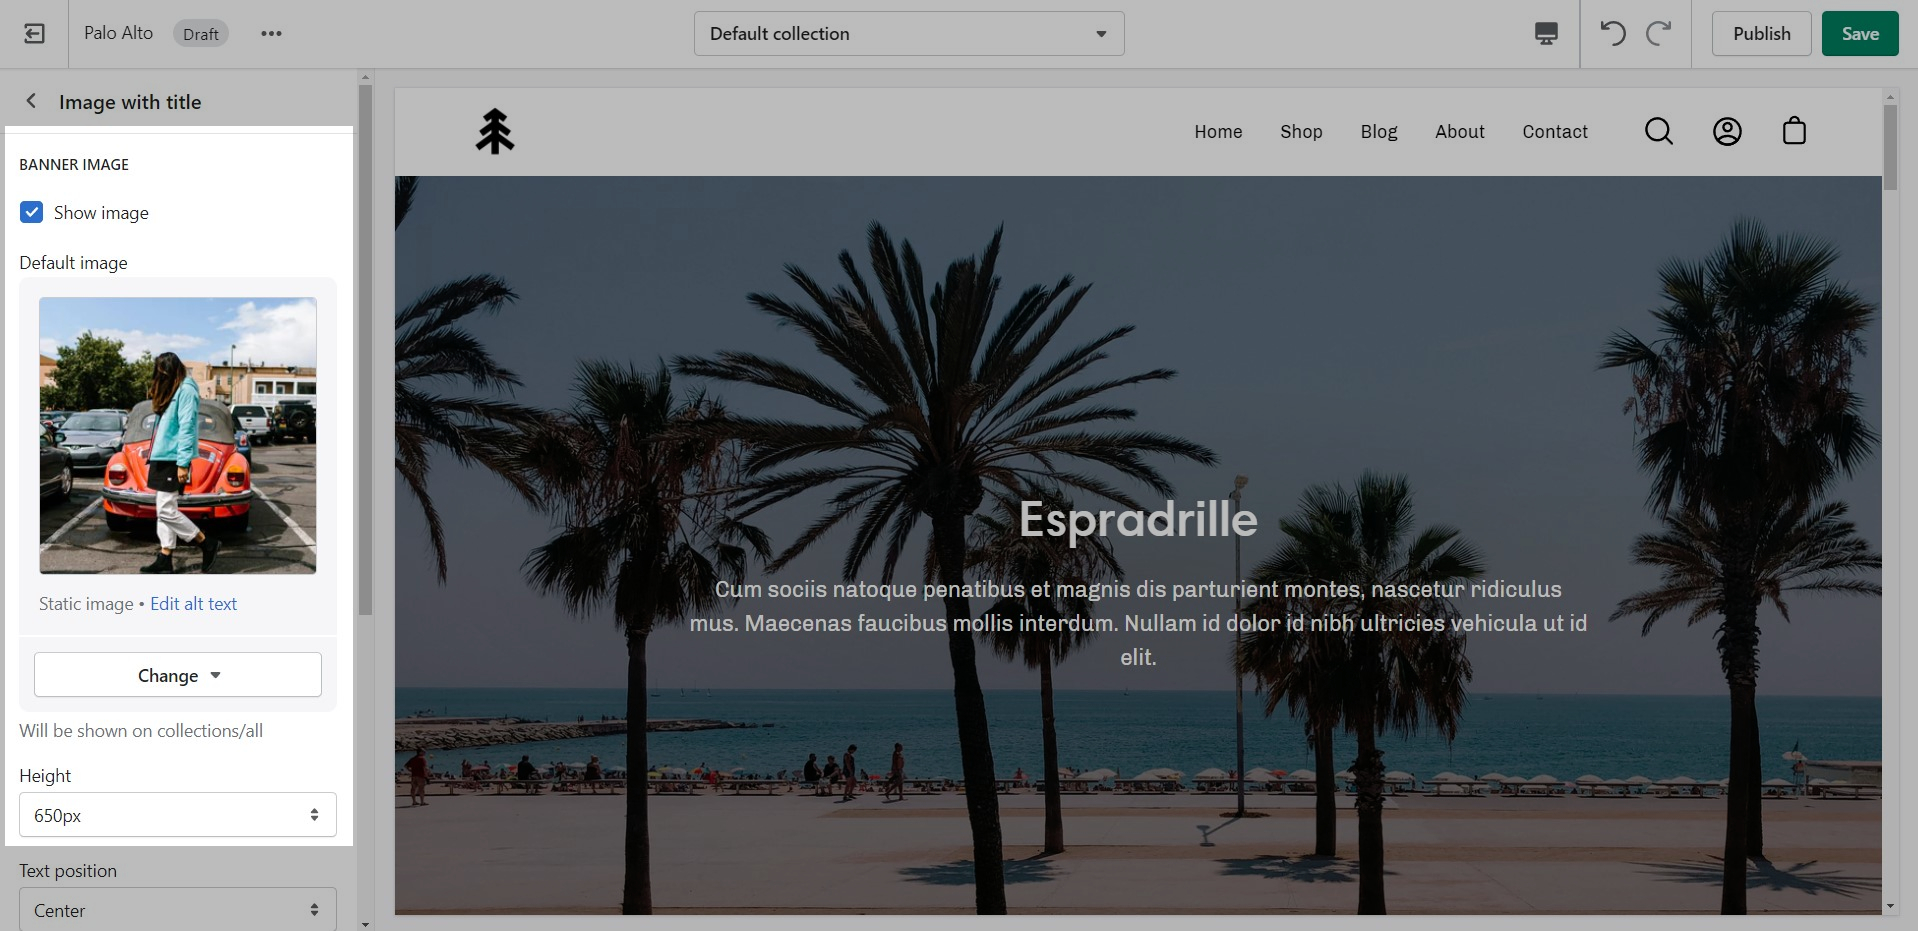Viewport: 1918px width, 931px height.
Task: Open the Text position Center select
Action: [178, 910]
